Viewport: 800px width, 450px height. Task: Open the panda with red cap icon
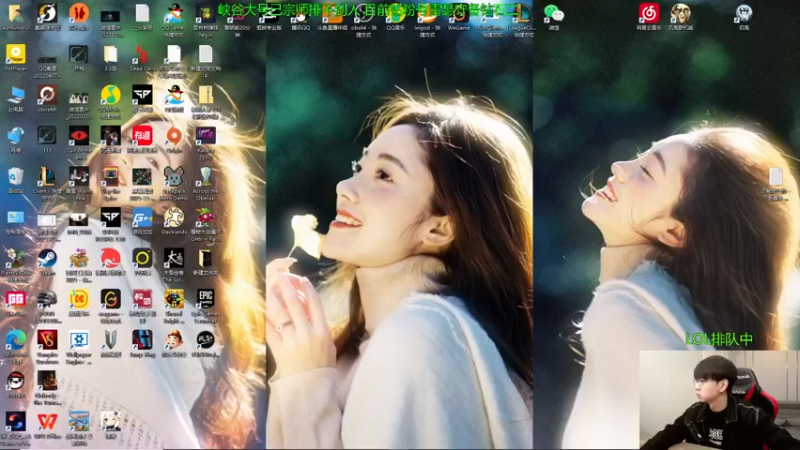[x=15, y=381]
